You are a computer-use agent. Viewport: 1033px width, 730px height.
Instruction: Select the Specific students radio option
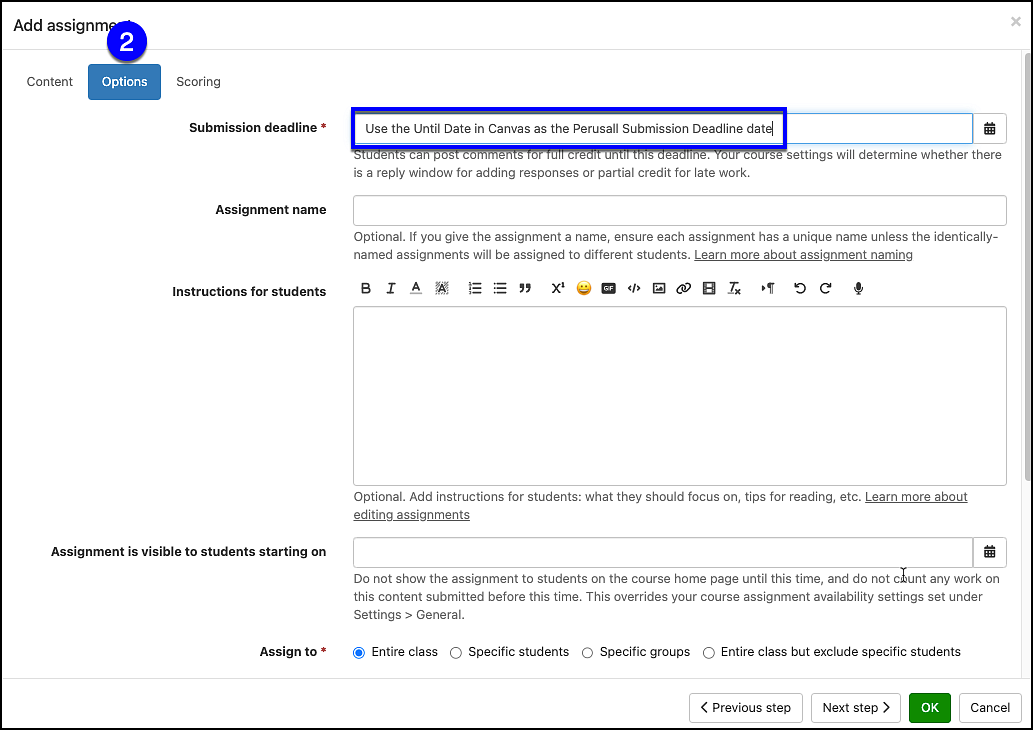coord(456,653)
